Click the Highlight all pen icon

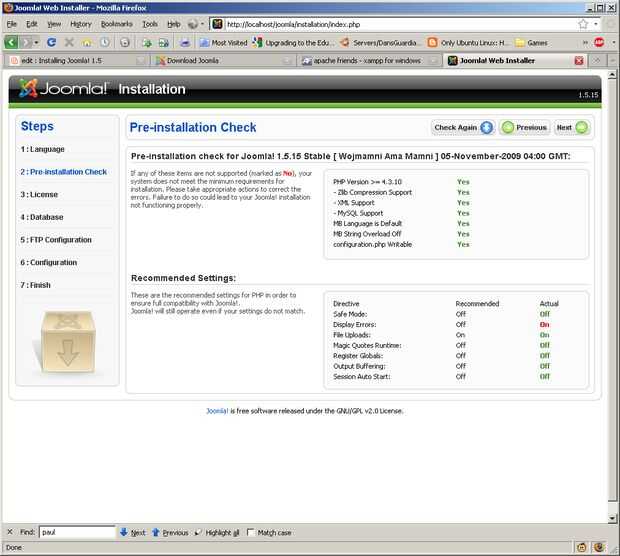pyautogui.click(x=198, y=532)
